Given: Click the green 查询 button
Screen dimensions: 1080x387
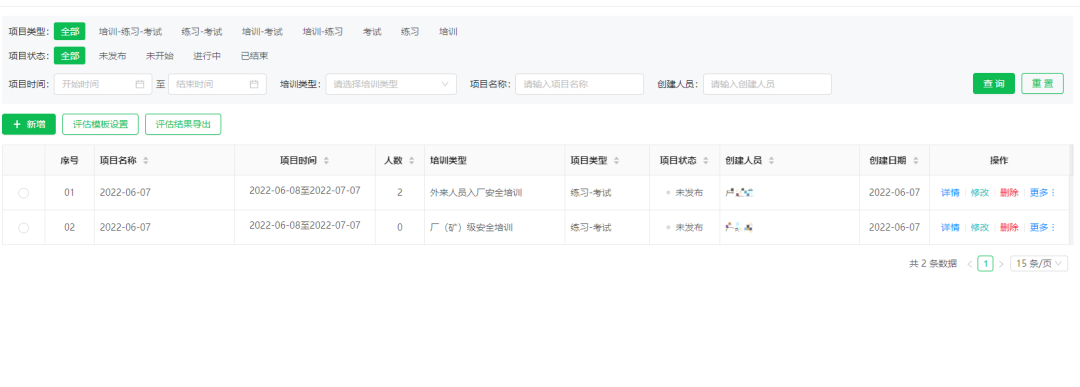Looking at the screenshot, I should point(994,83).
